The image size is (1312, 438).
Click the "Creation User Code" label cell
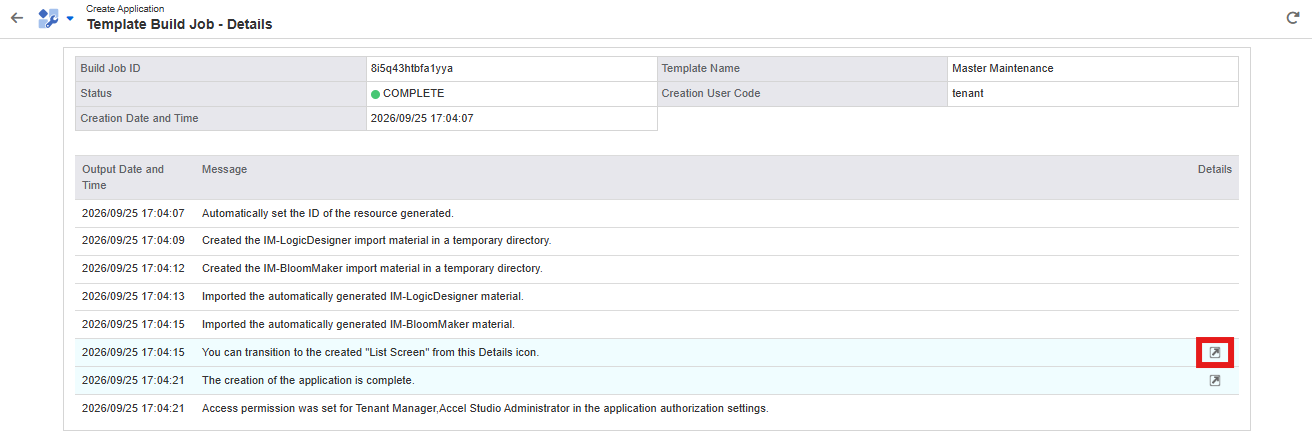point(802,94)
